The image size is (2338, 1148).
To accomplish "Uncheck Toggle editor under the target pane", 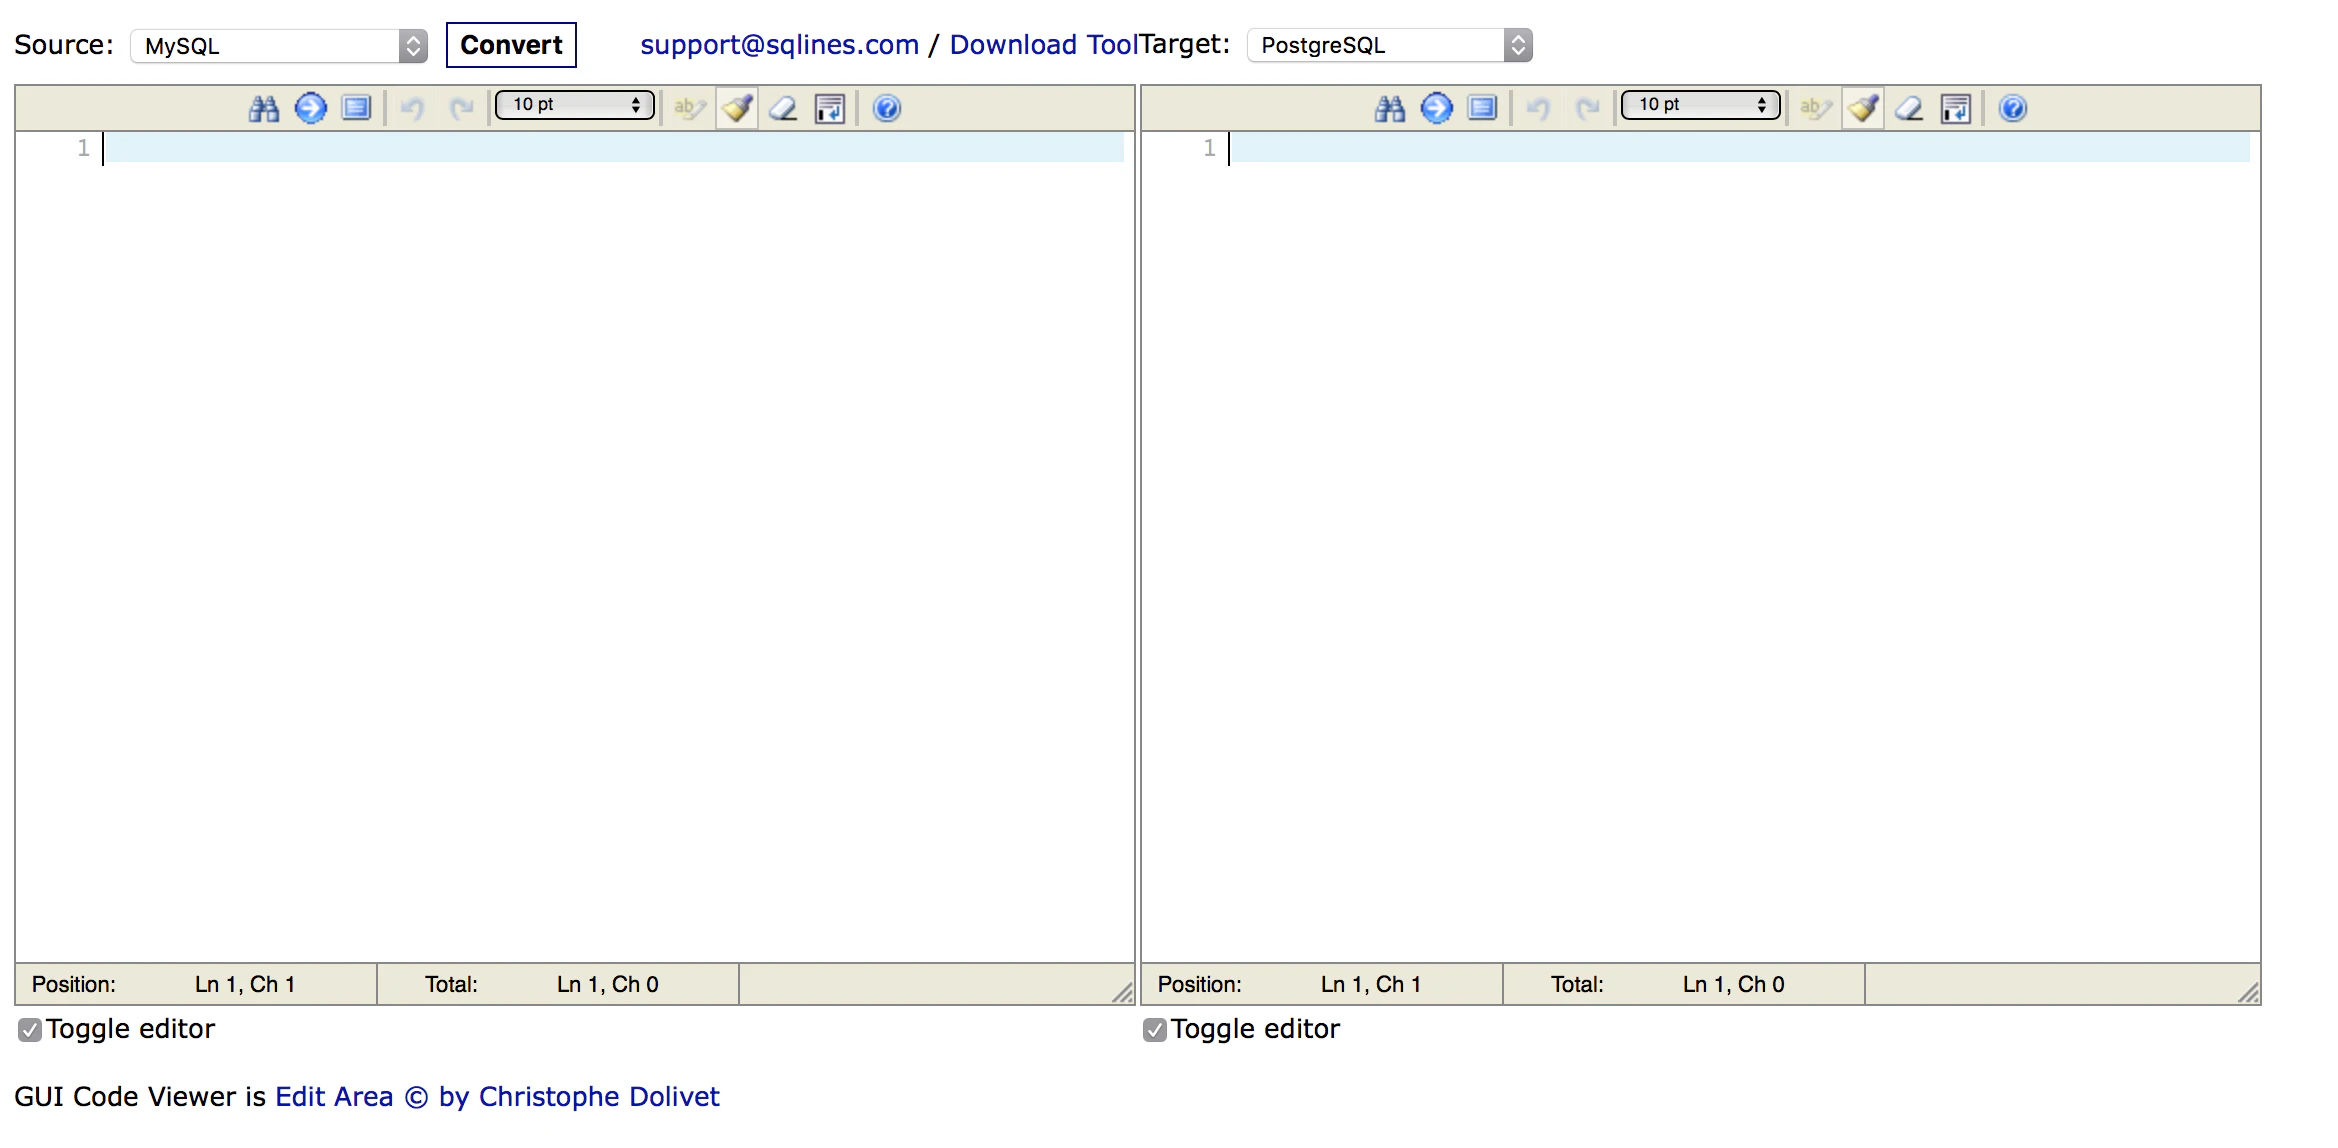I will click(x=1155, y=1030).
